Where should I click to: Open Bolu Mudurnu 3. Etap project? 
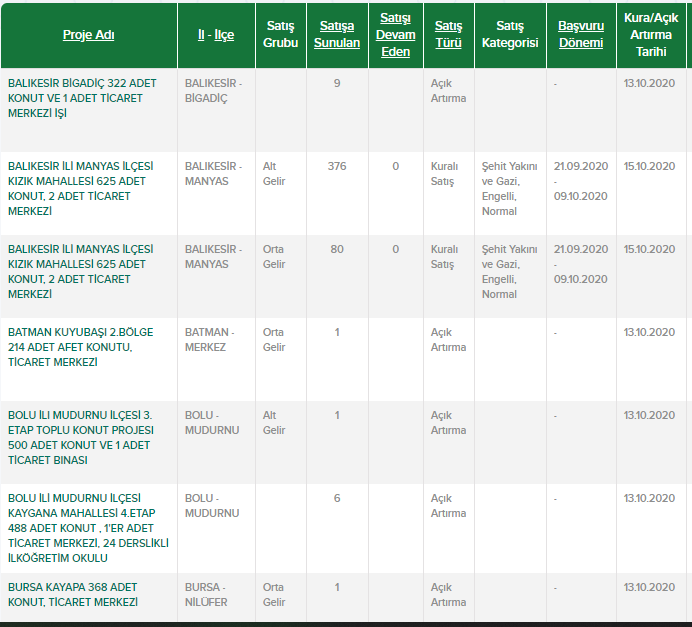80,437
